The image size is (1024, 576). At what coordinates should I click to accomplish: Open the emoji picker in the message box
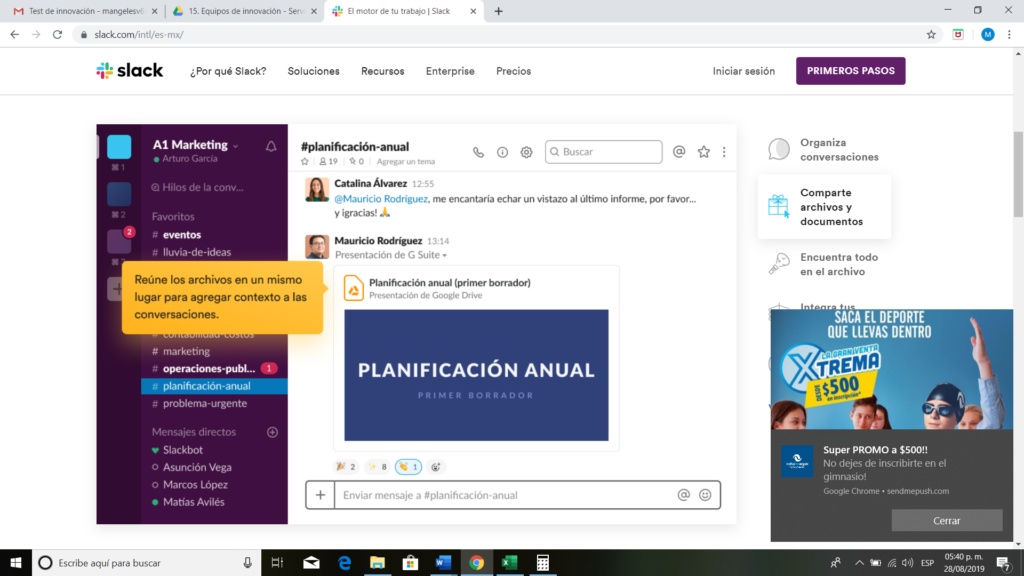[706, 494]
